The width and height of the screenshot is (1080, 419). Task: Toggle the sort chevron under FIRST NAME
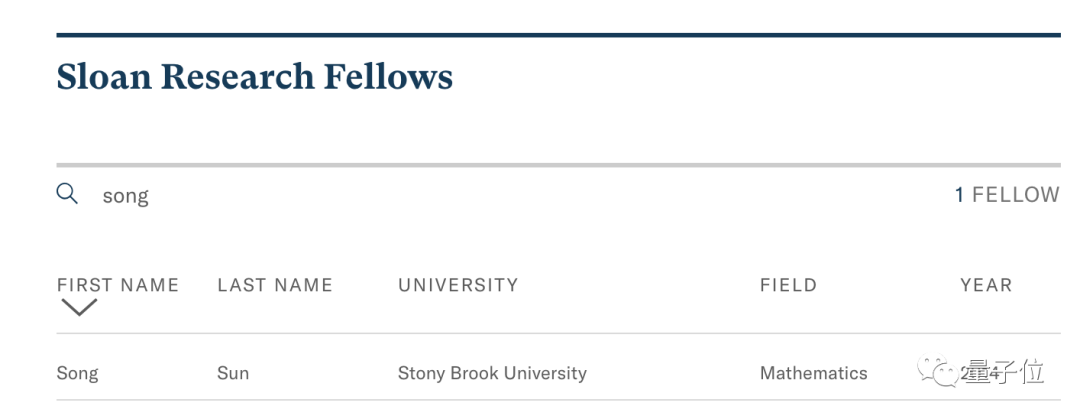tap(79, 308)
